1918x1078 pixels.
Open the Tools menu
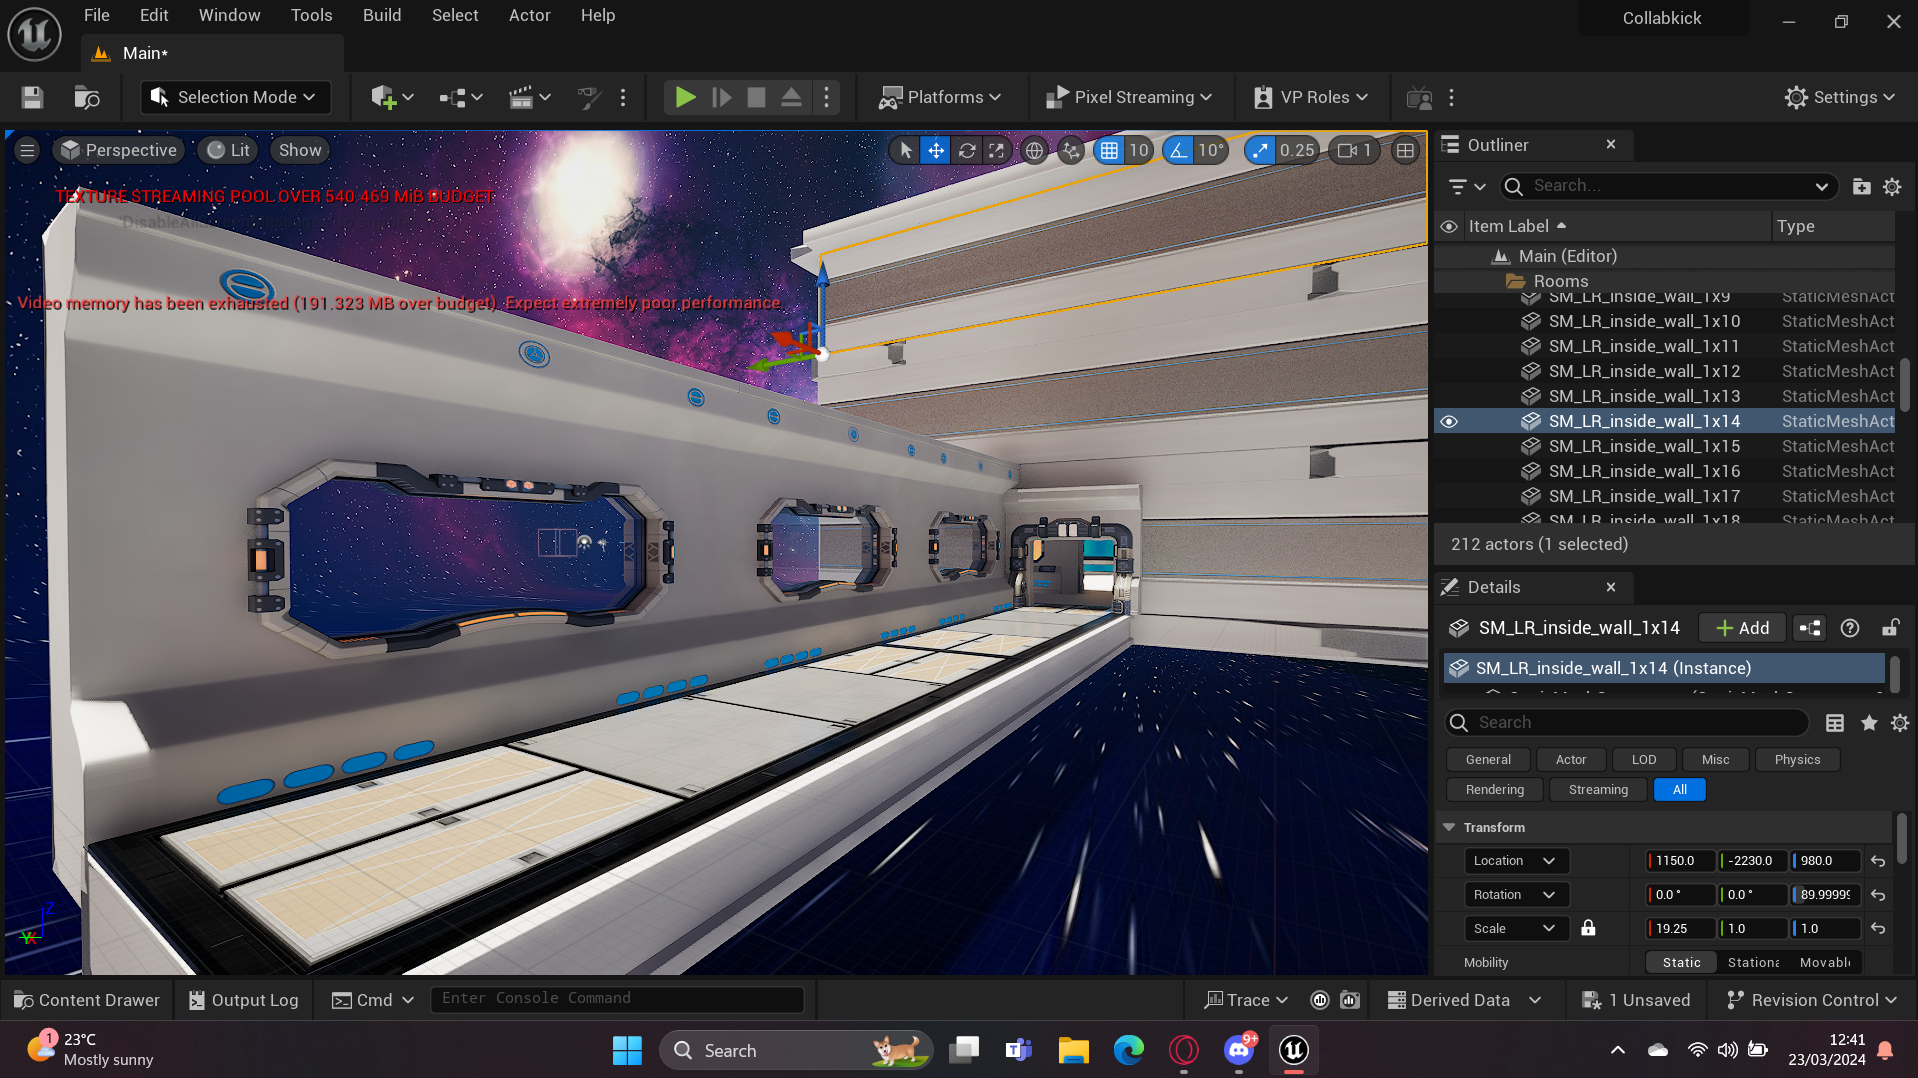[312, 15]
